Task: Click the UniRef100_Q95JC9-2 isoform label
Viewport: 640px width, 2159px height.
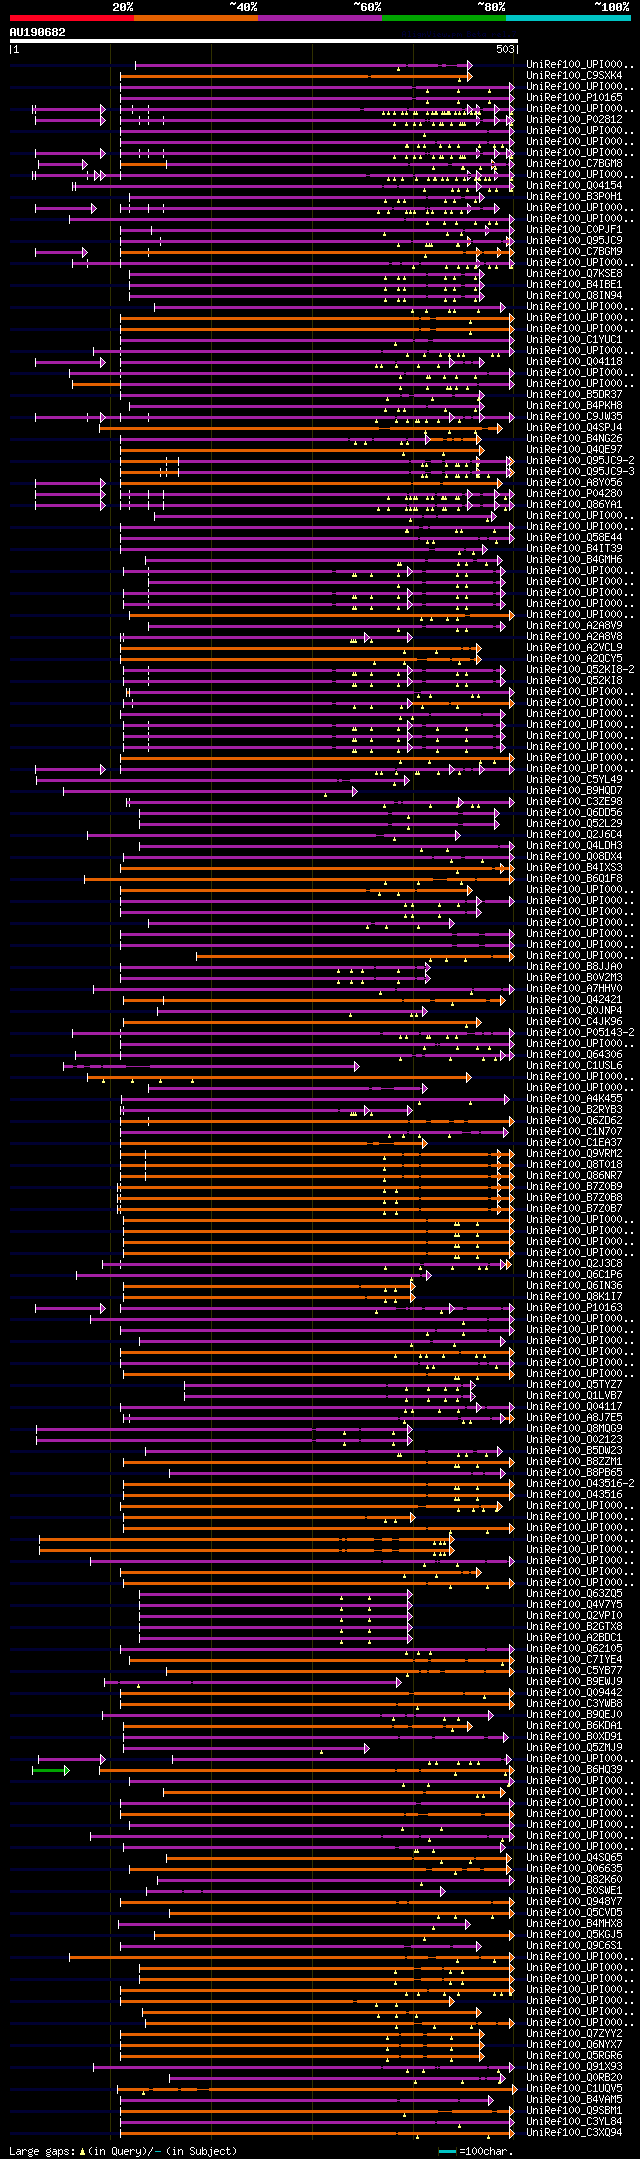Action: pos(580,460)
